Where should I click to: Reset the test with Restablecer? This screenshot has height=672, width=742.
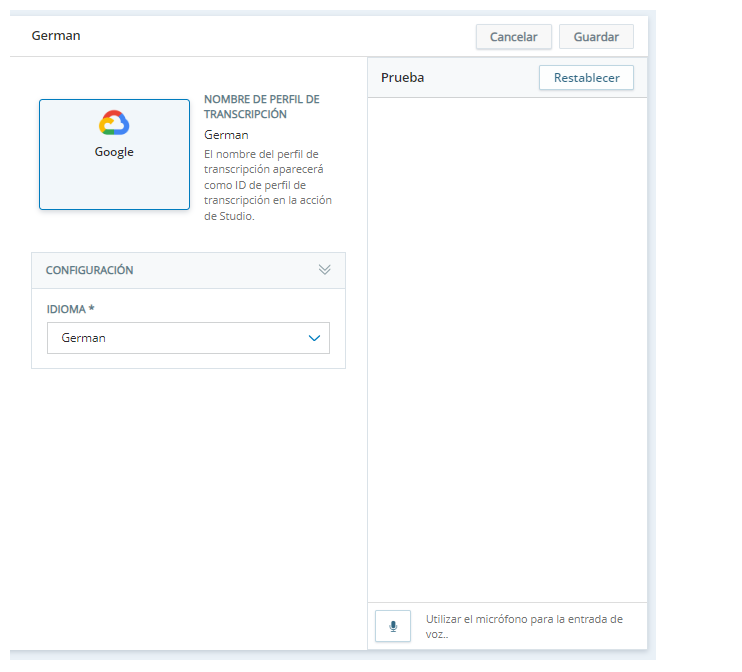pos(586,78)
